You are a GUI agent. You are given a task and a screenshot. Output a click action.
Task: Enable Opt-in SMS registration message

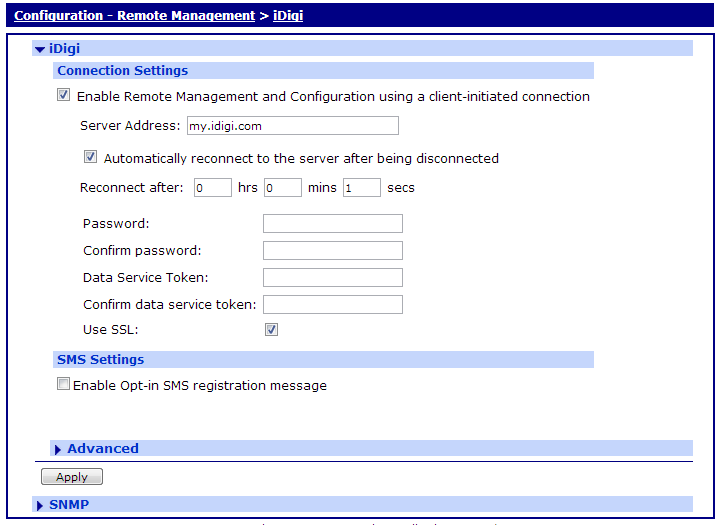pyautogui.click(x=64, y=384)
